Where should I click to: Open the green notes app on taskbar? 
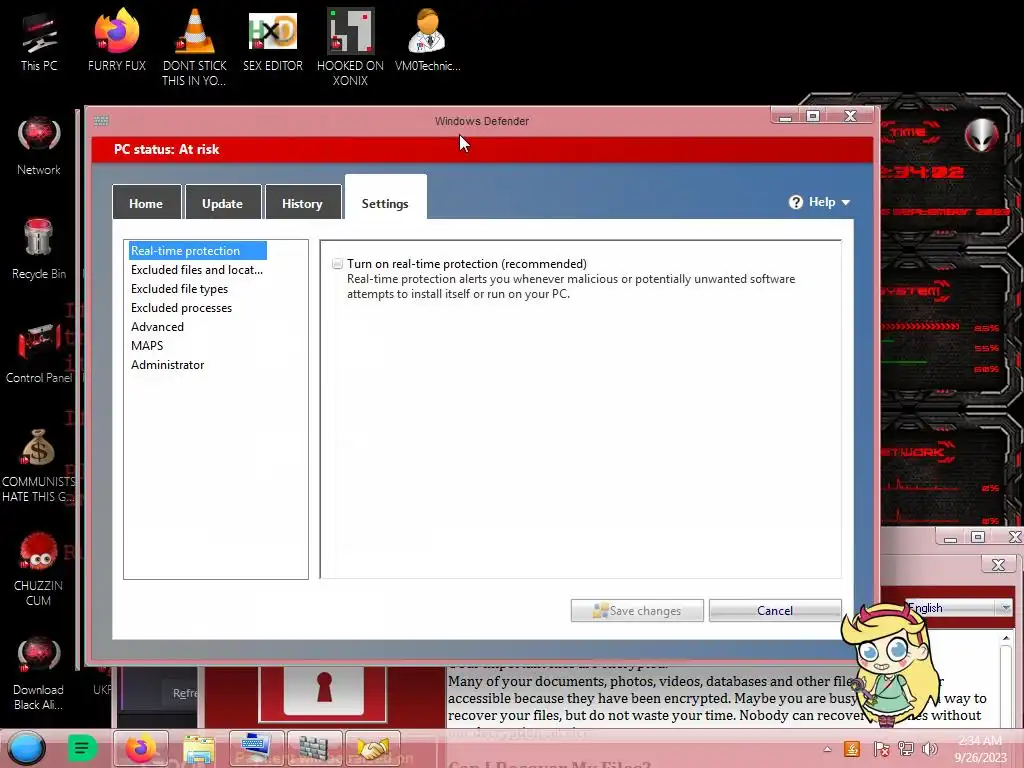point(82,748)
